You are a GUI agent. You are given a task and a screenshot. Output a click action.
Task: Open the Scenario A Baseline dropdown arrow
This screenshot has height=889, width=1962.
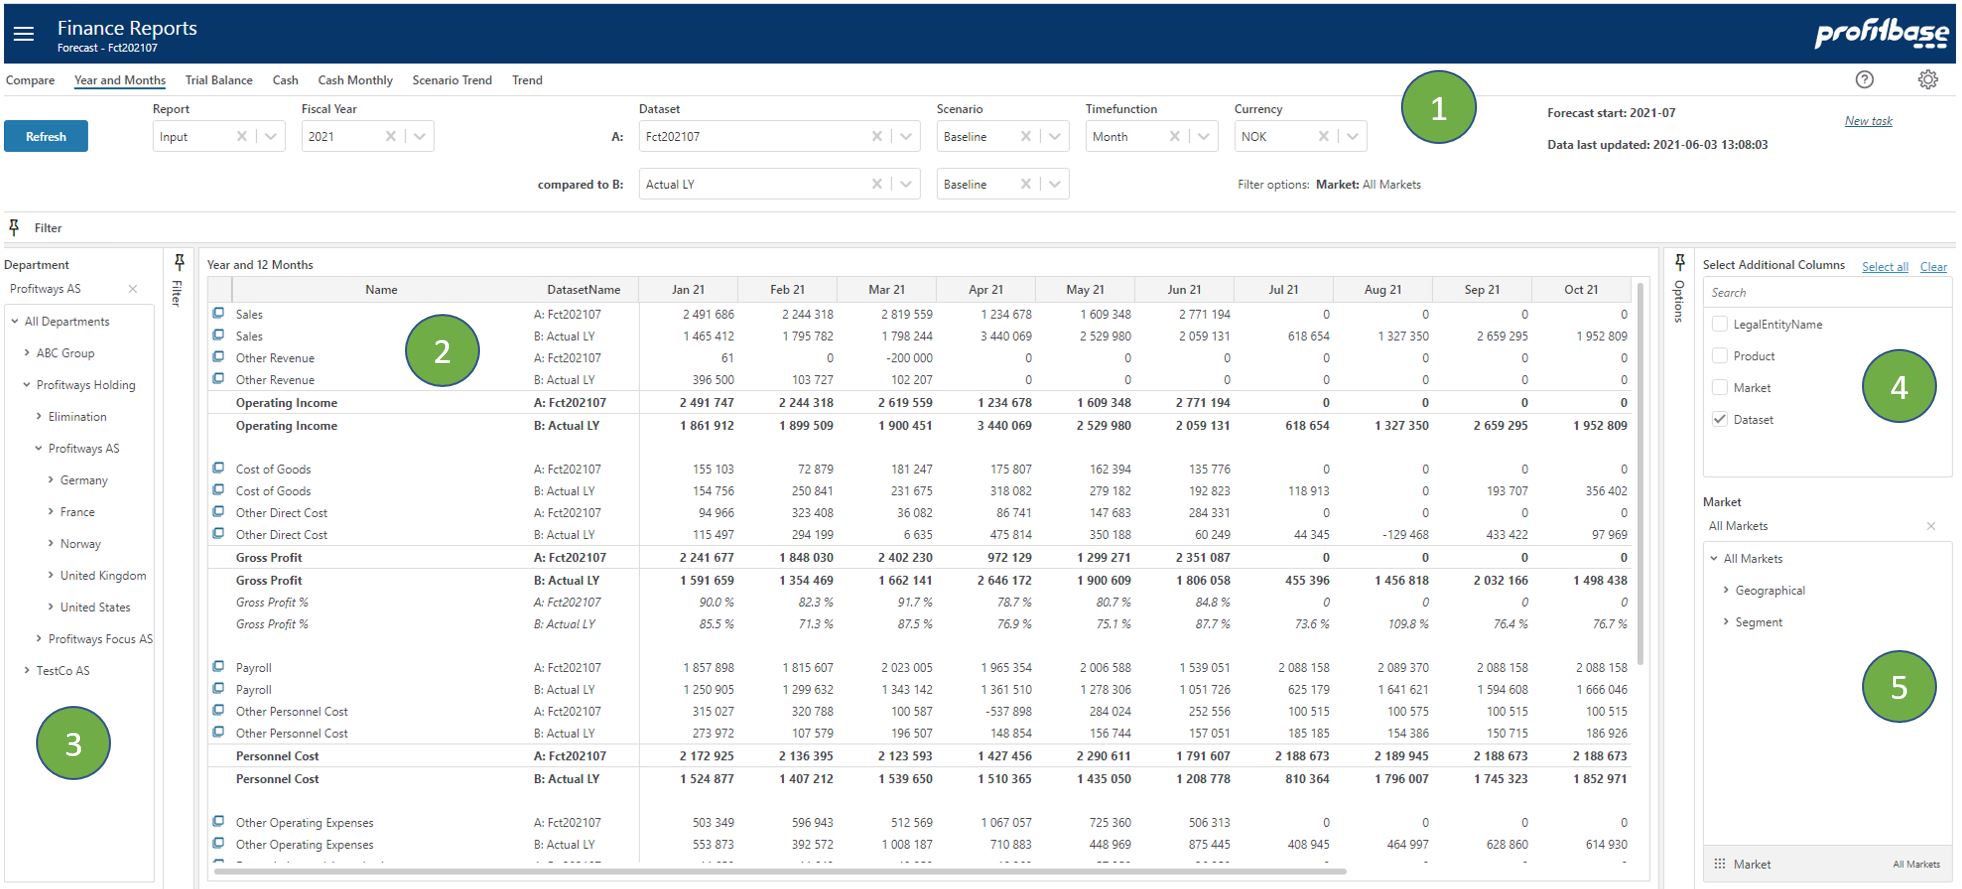(1054, 136)
